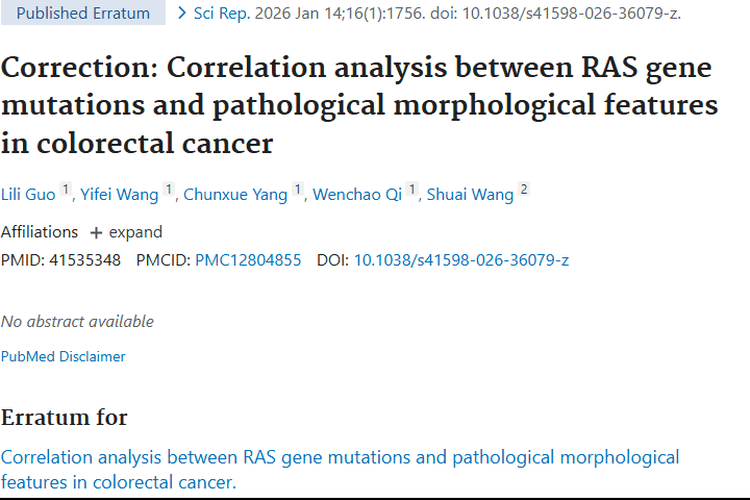Click the plus icon beside Affiliations
This screenshot has height=500, width=750.
coord(96,232)
